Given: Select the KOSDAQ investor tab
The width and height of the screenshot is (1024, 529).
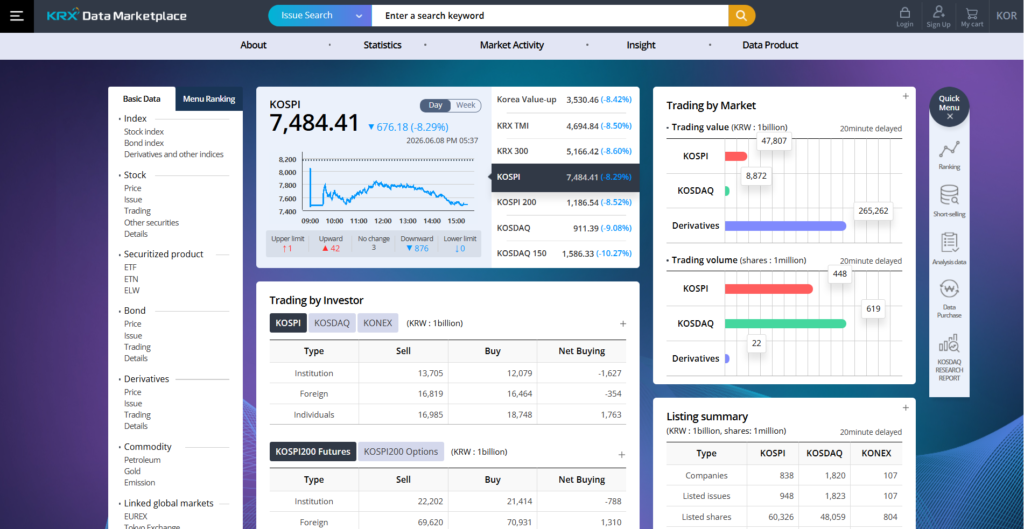Looking at the screenshot, I should 332,323.
